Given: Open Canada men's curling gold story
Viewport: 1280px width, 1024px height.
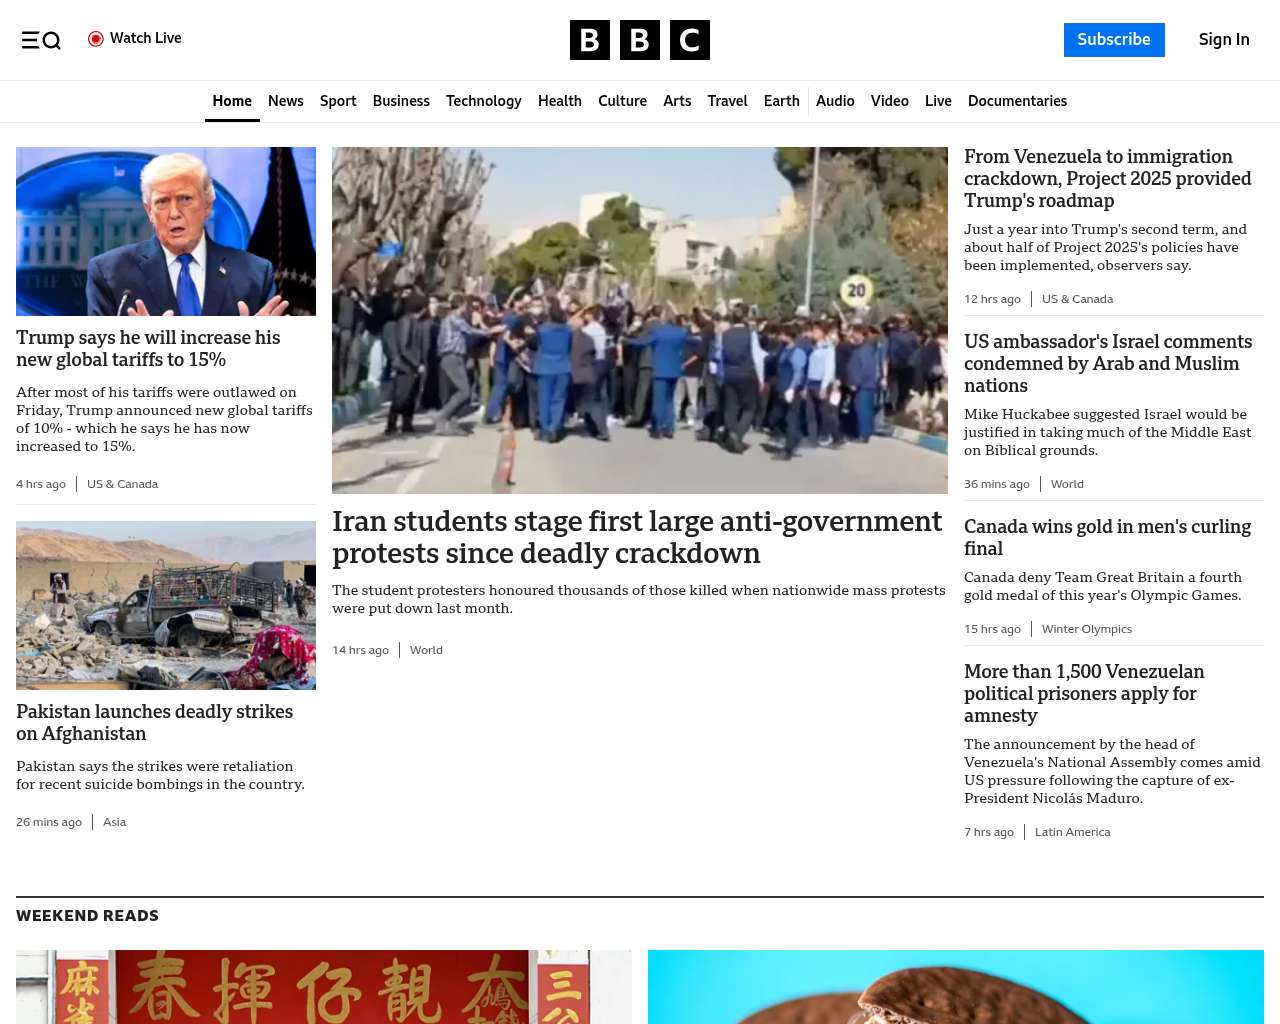Looking at the screenshot, I should [1107, 537].
